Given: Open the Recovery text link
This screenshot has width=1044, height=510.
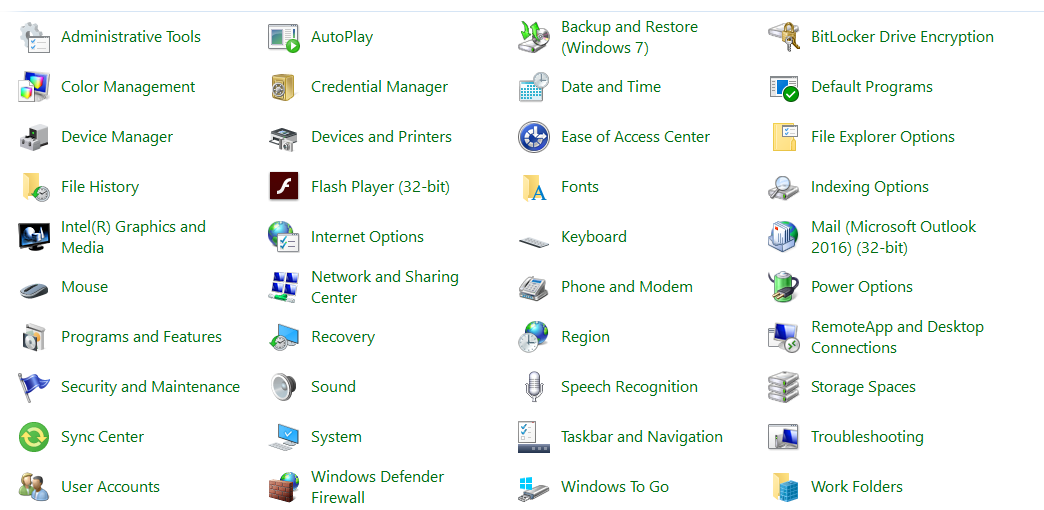Looking at the screenshot, I should [343, 337].
